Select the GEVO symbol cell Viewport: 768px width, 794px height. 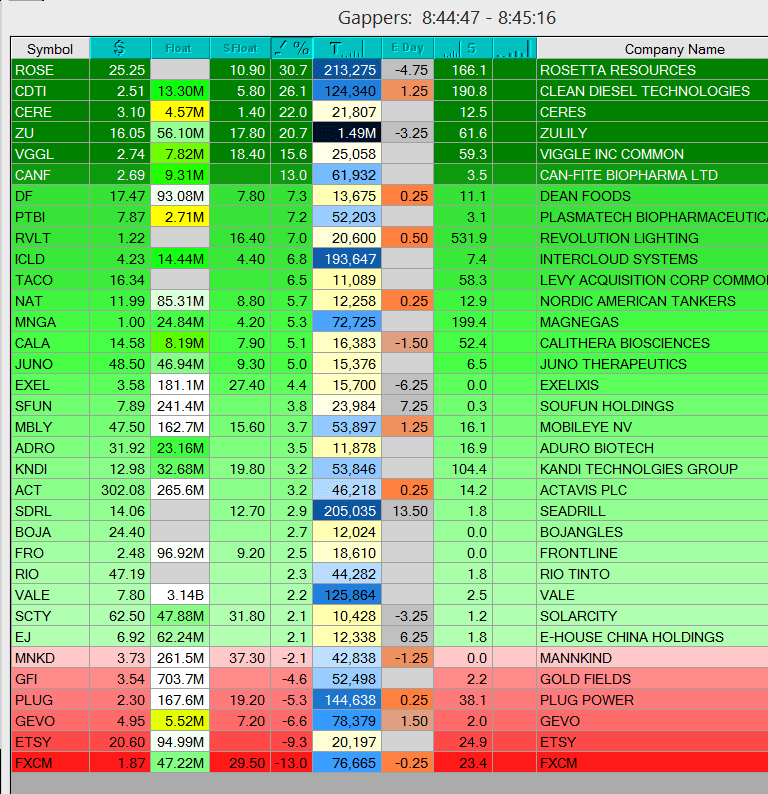[x=51, y=722]
